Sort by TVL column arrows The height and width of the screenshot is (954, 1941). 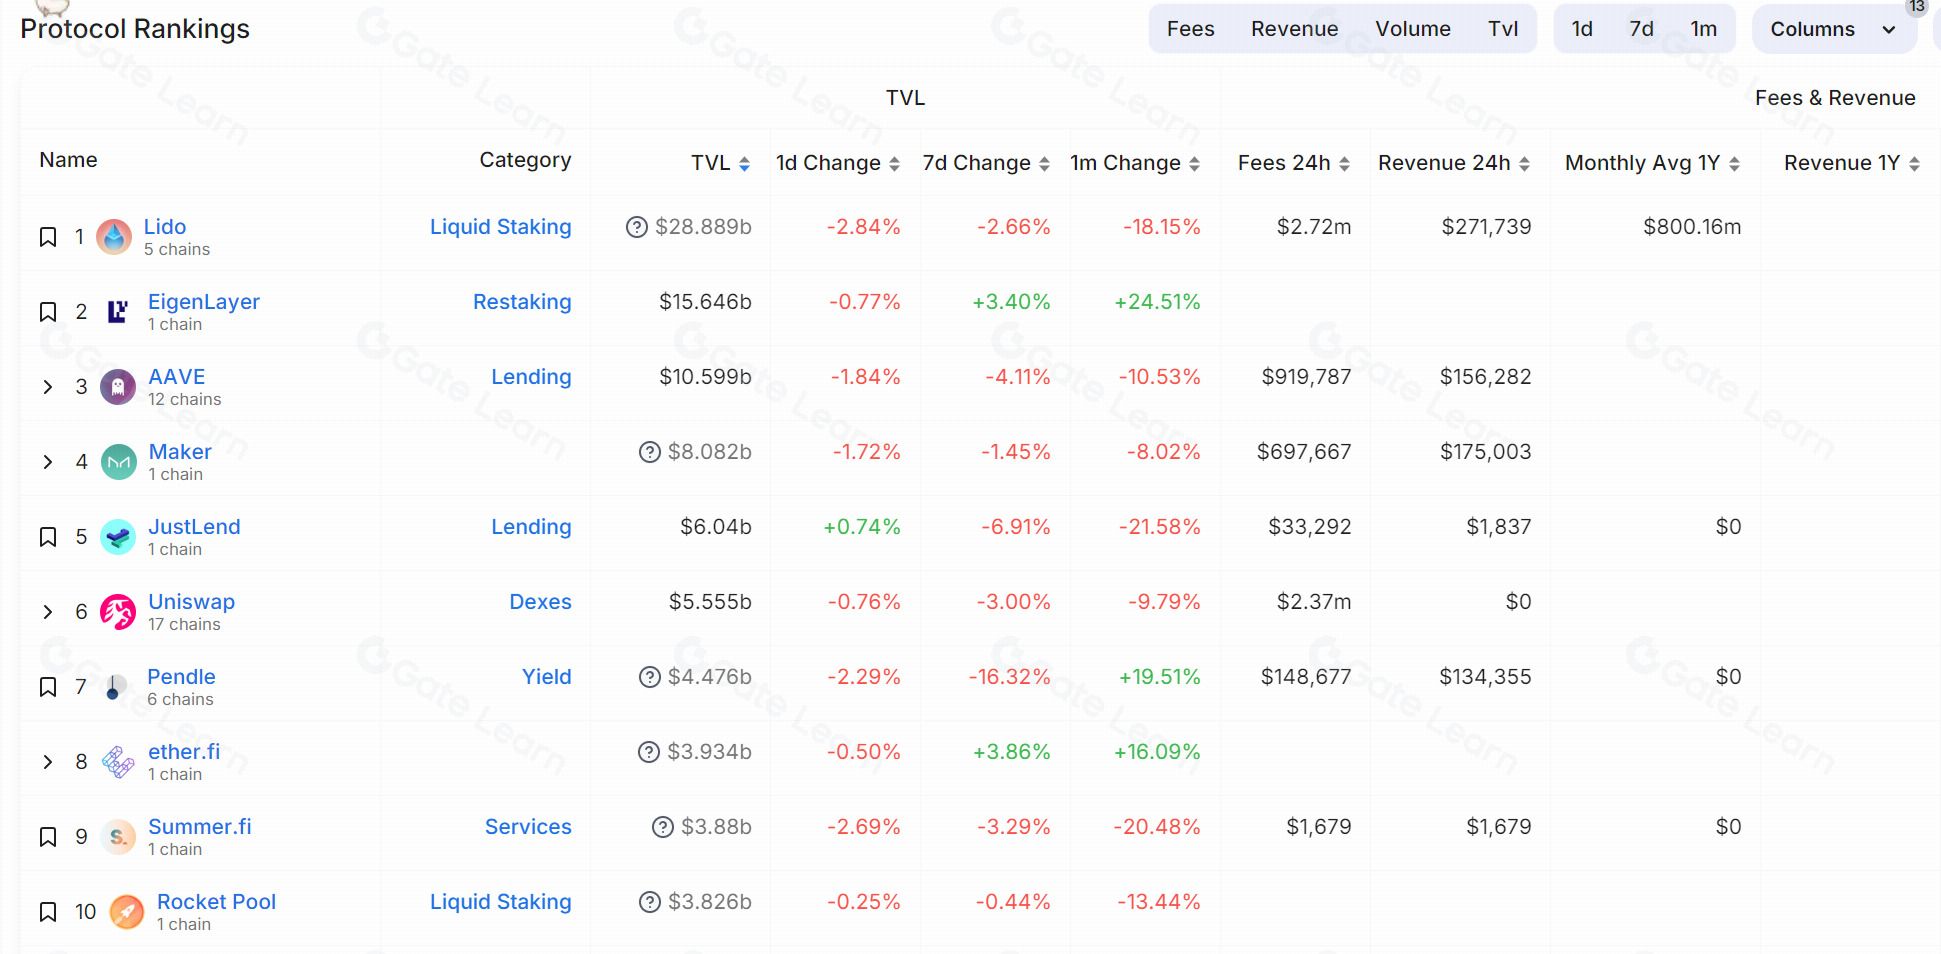tap(744, 164)
